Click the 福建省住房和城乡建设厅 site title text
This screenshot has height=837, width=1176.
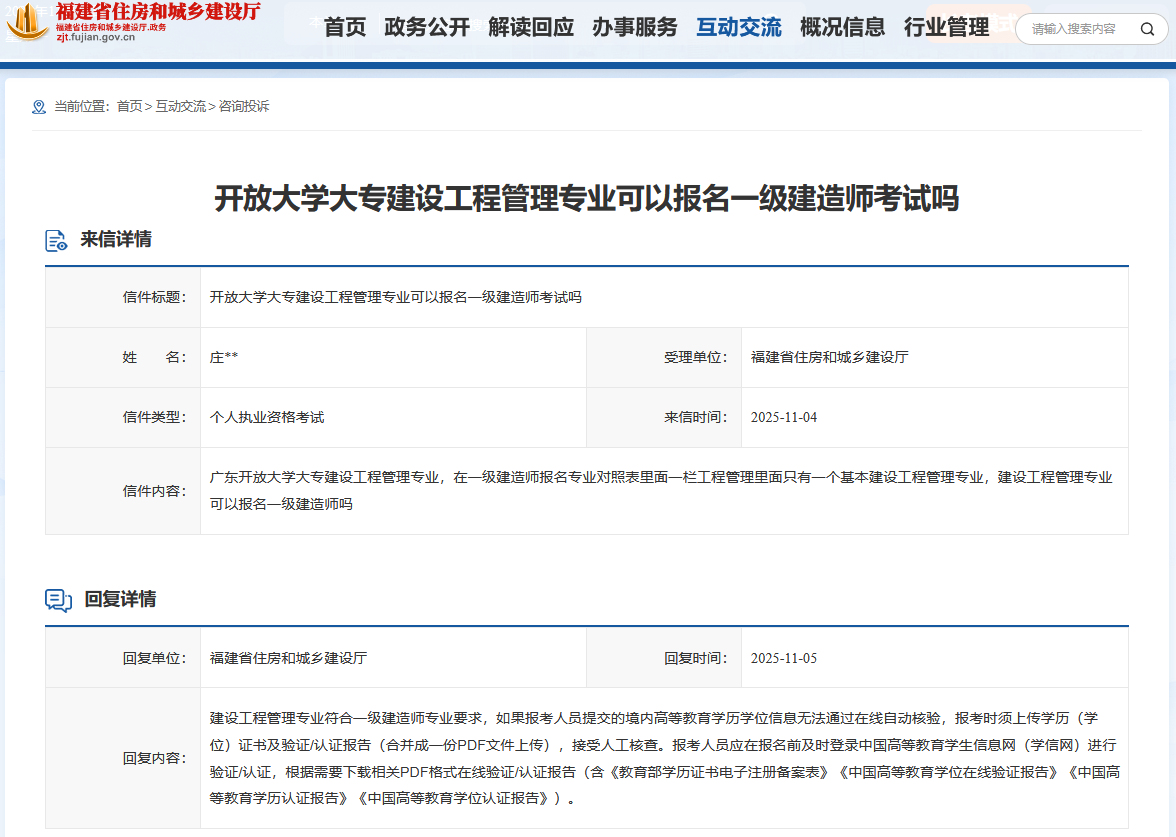click(158, 12)
